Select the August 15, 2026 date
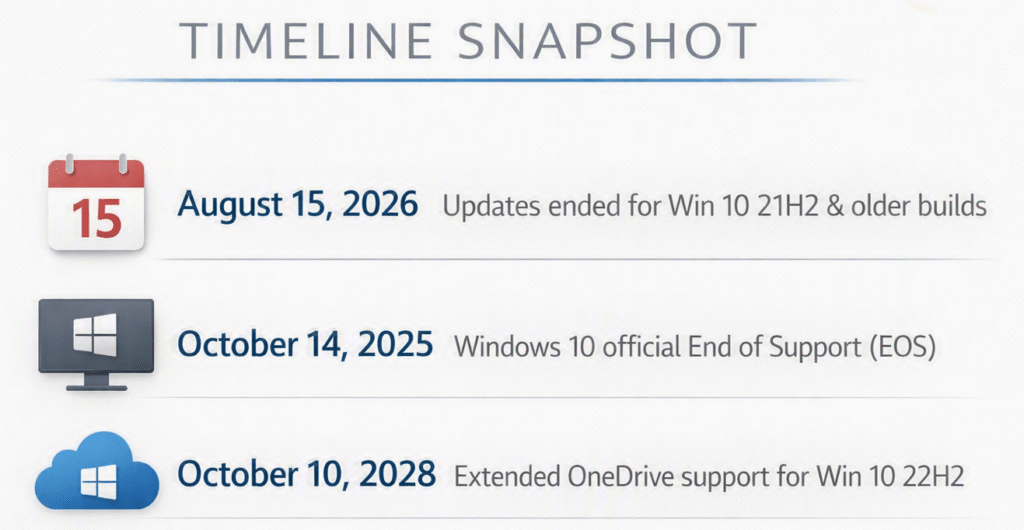Viewport: 1024px width, 530px height. [297, 206]
